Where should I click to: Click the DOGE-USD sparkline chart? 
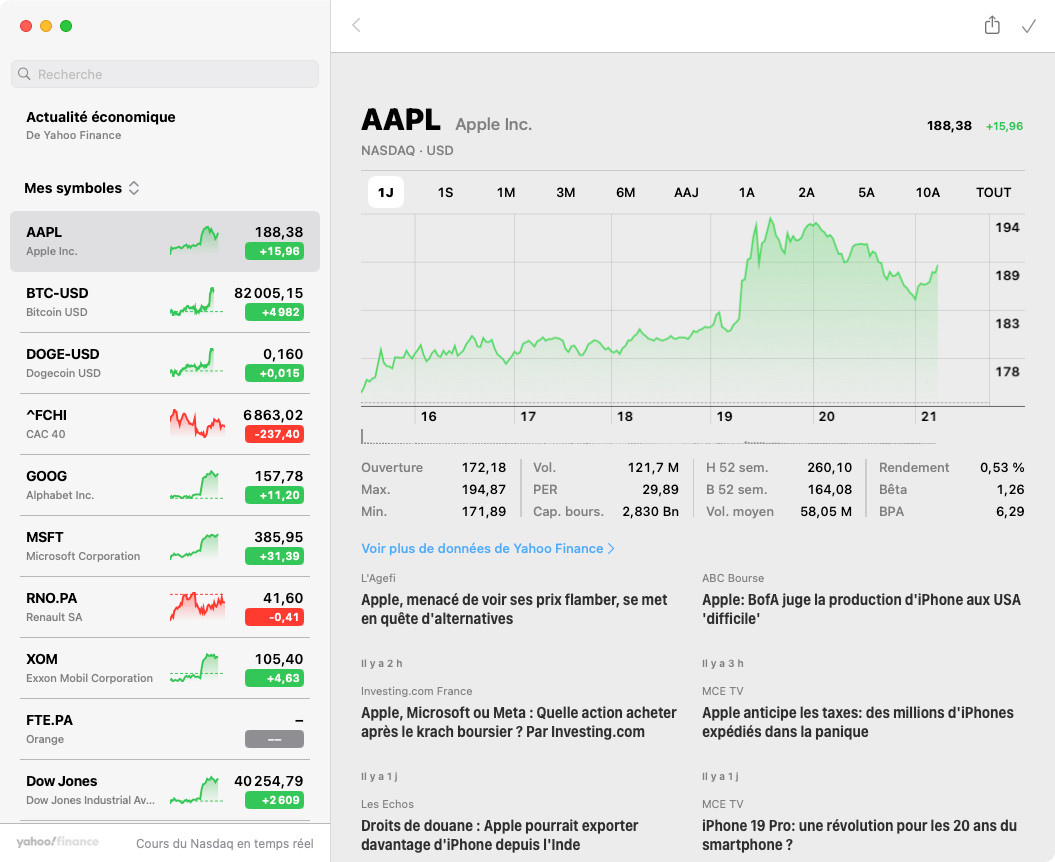coord(196,363)
